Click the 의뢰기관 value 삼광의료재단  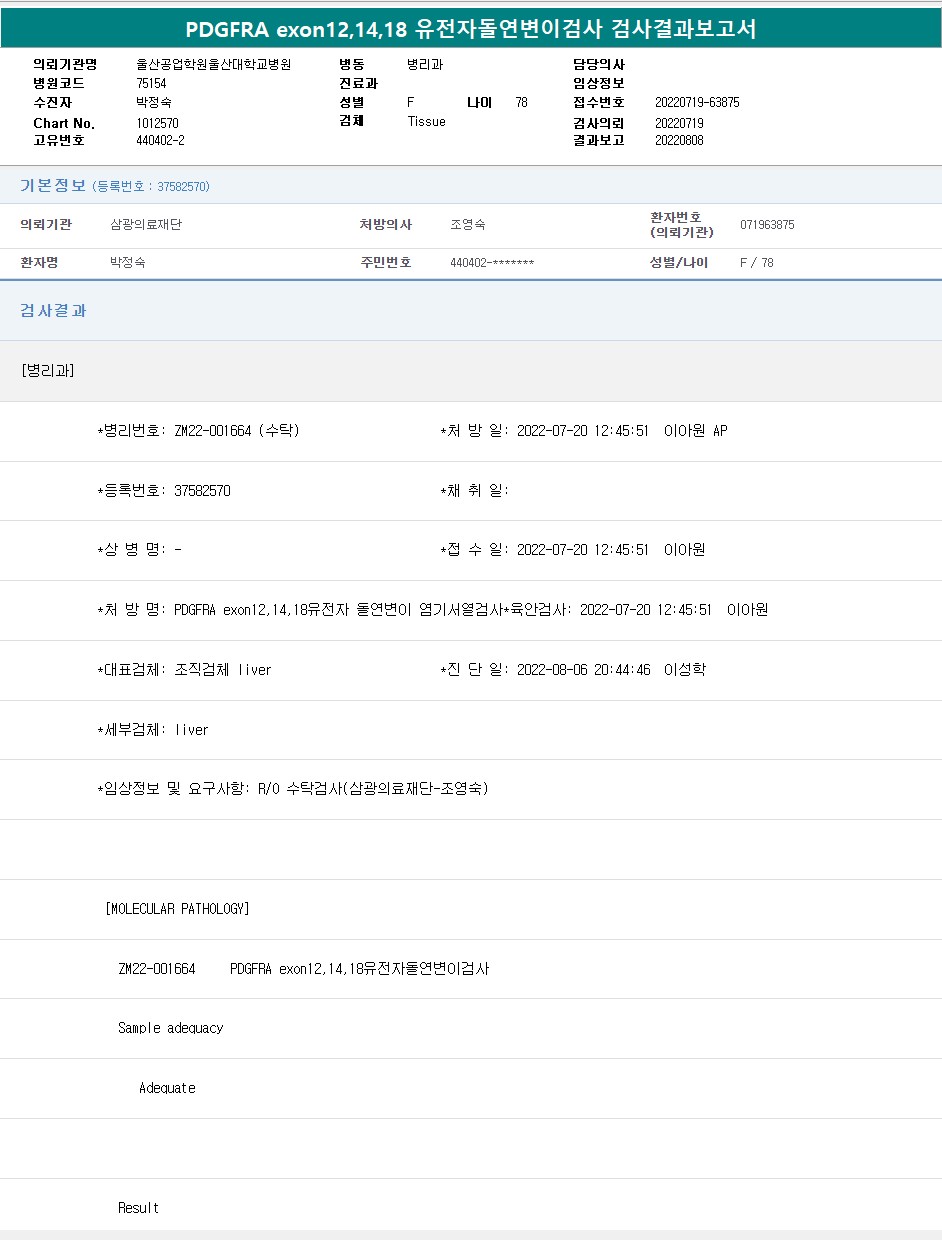145,225
